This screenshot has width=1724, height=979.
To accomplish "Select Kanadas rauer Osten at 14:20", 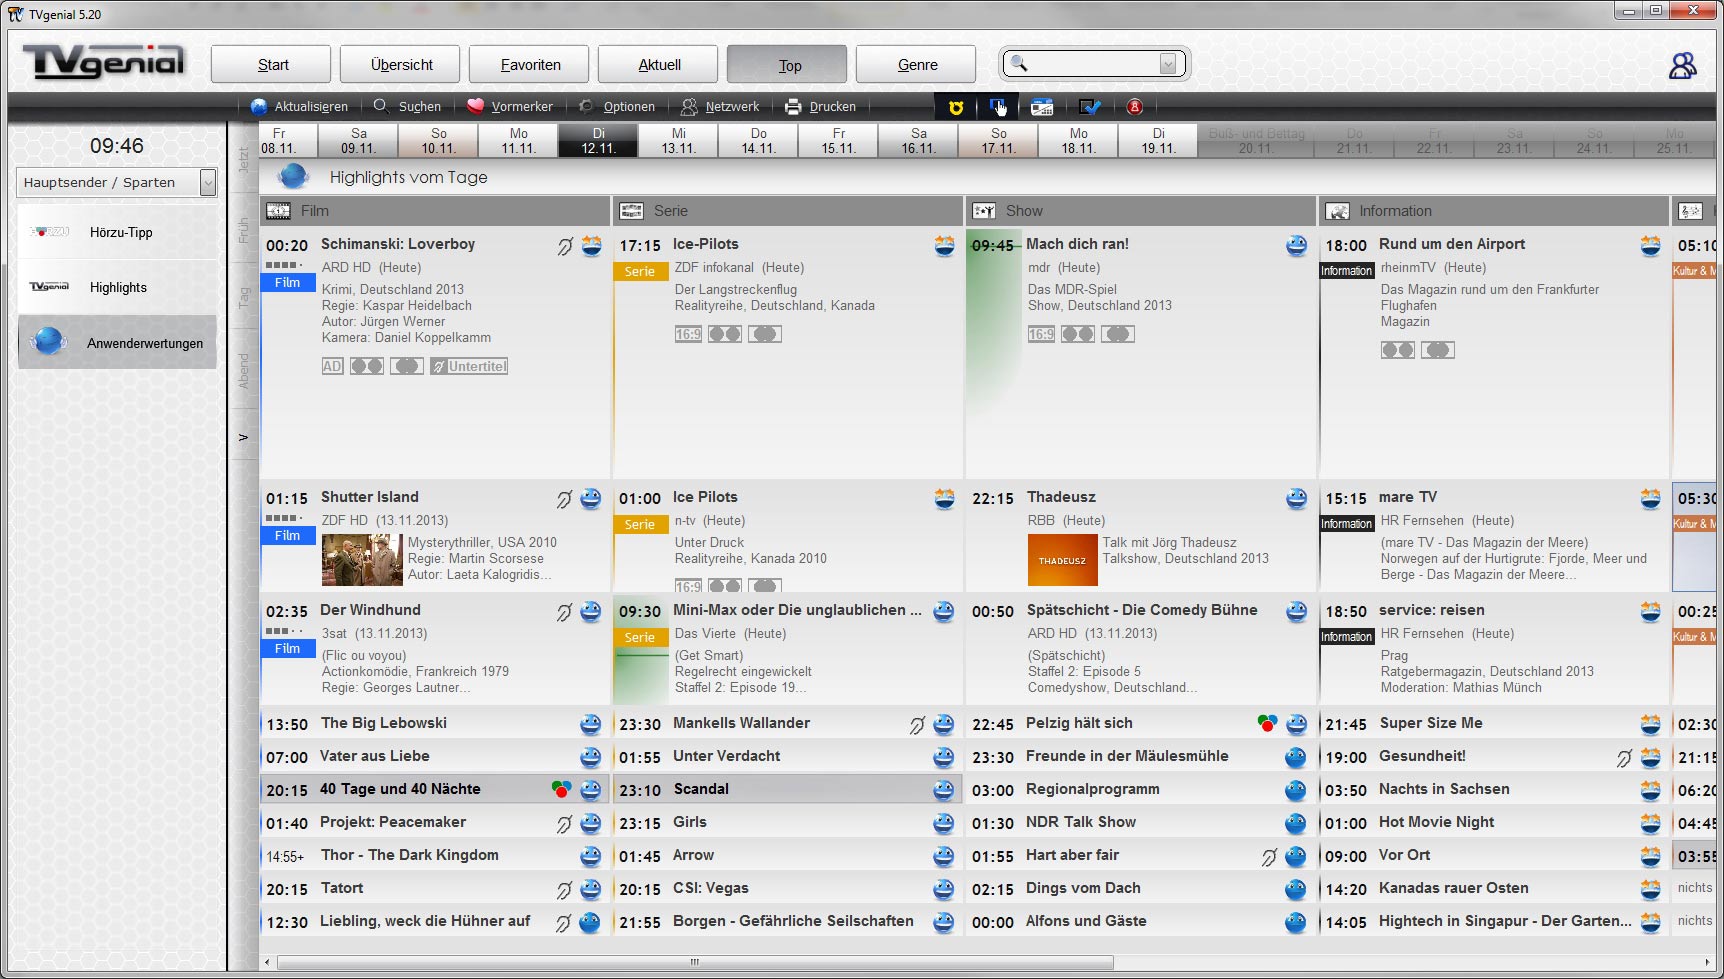I will click(x=1493, y=888).
